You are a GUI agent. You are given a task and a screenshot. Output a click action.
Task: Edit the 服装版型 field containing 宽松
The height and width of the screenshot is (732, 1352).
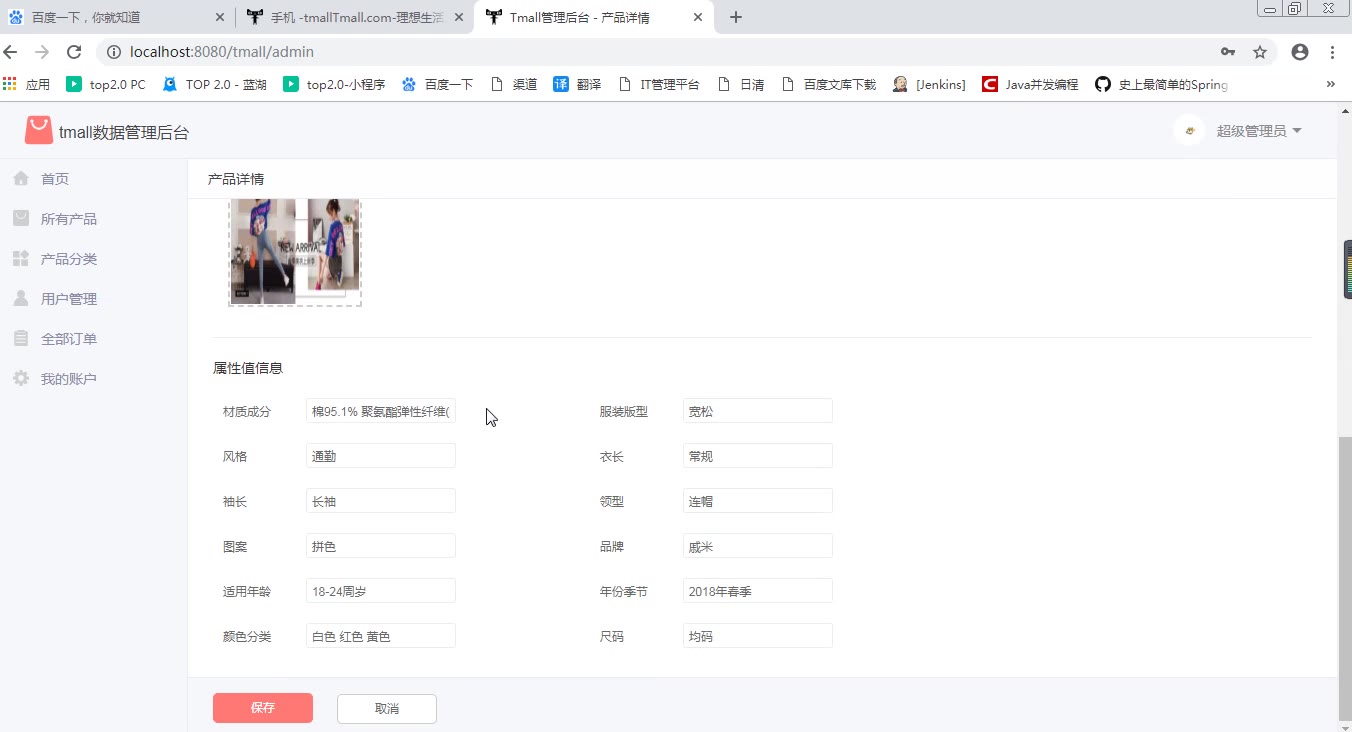(x=758, y=411)
